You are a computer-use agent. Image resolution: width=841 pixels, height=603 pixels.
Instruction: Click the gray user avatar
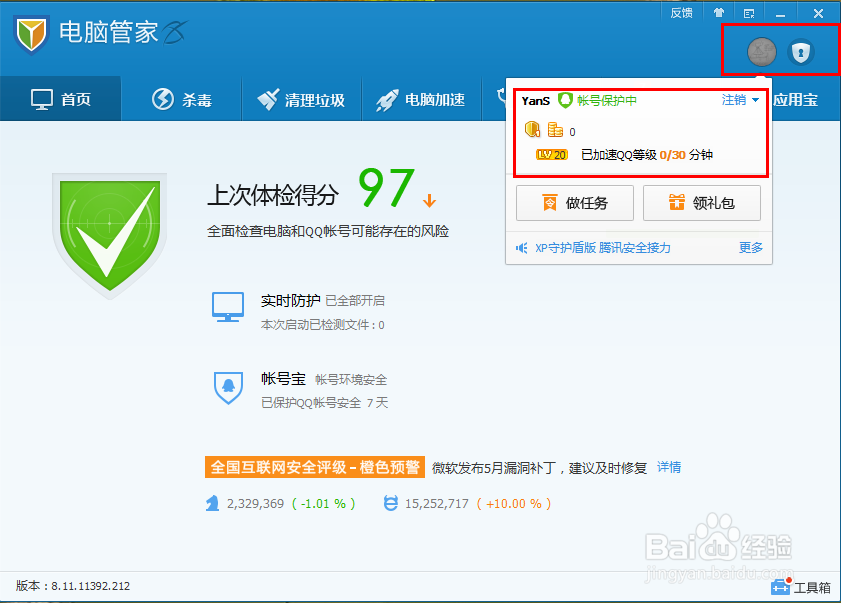click(762, 52)
